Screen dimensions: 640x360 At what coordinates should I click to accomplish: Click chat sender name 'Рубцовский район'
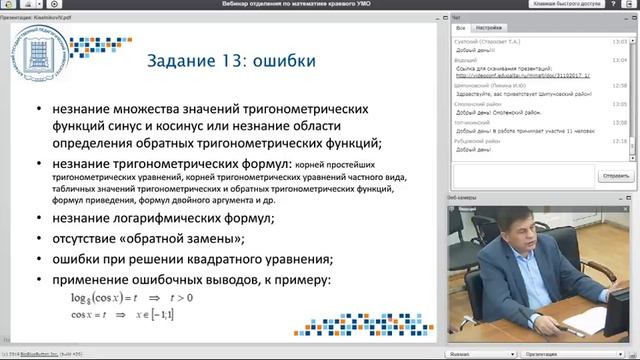point(477,141)
